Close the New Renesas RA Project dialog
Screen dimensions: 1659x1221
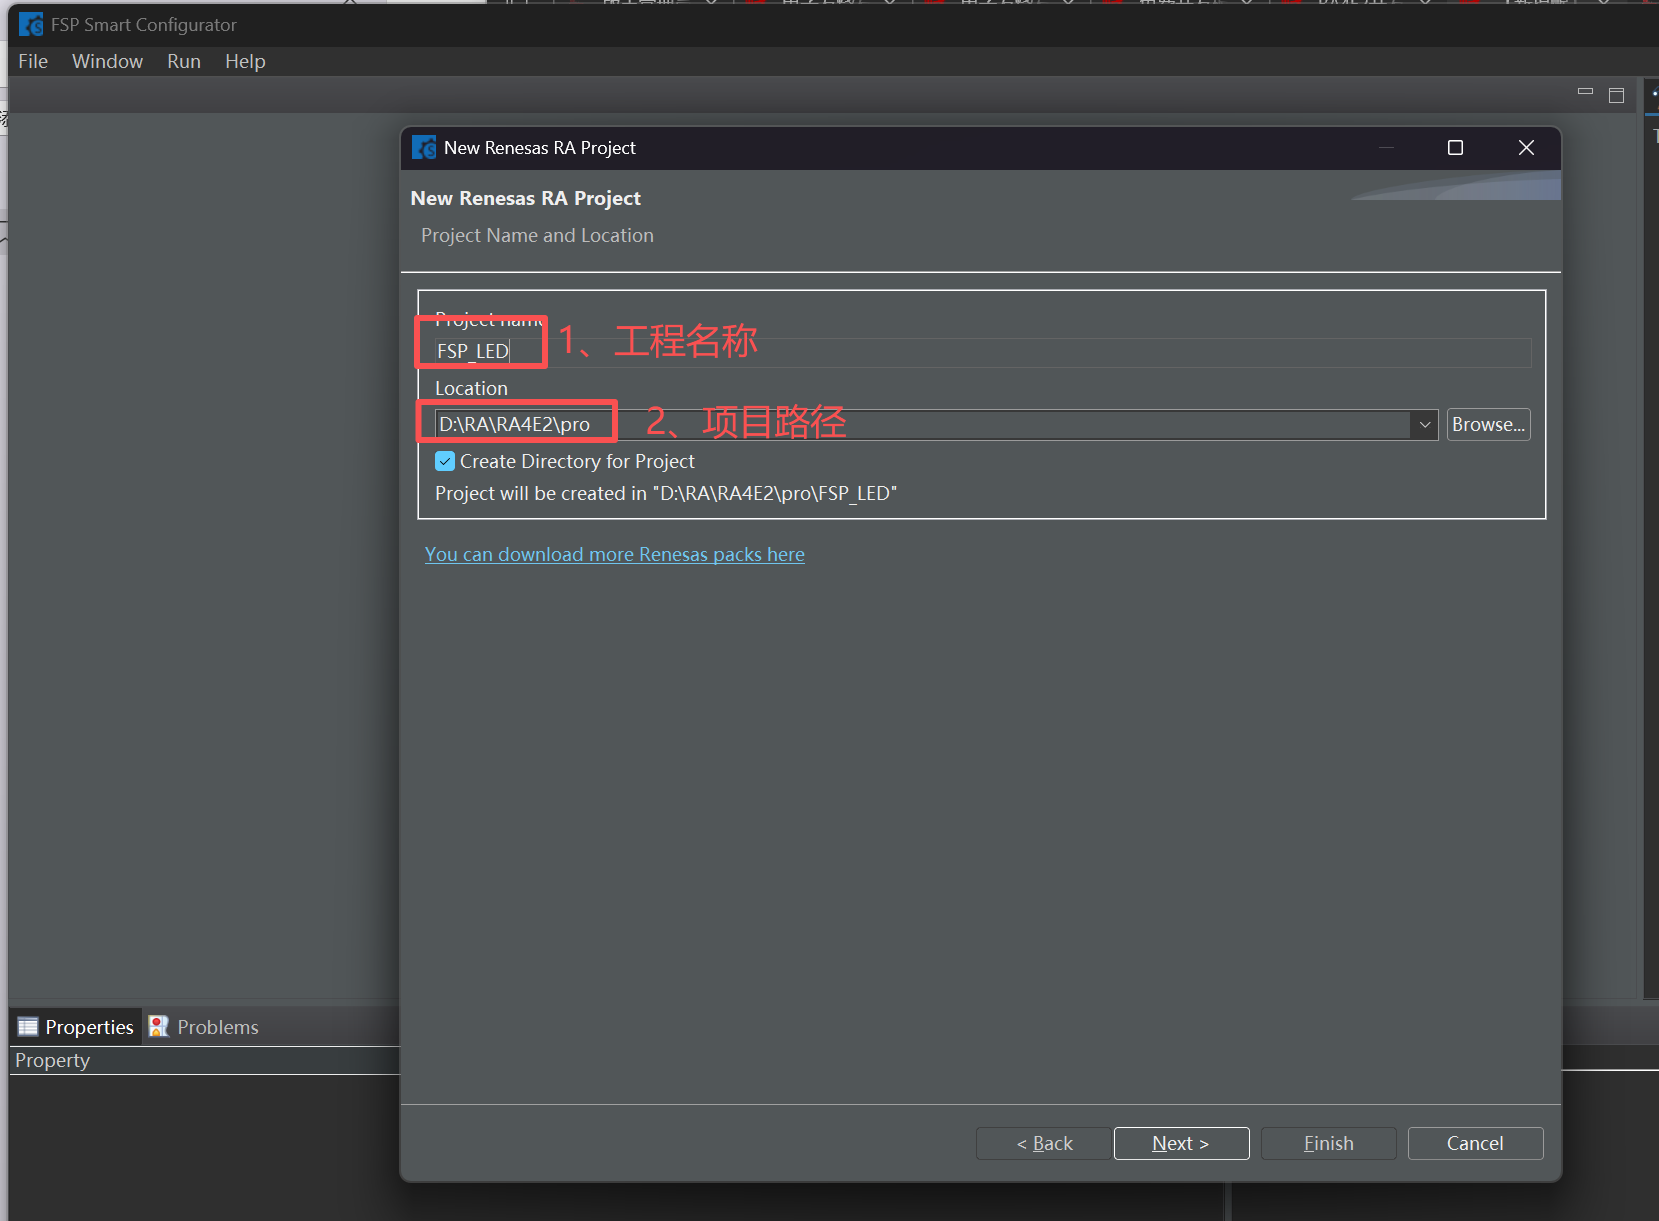pyautogui.click(x=1526, y=148)
